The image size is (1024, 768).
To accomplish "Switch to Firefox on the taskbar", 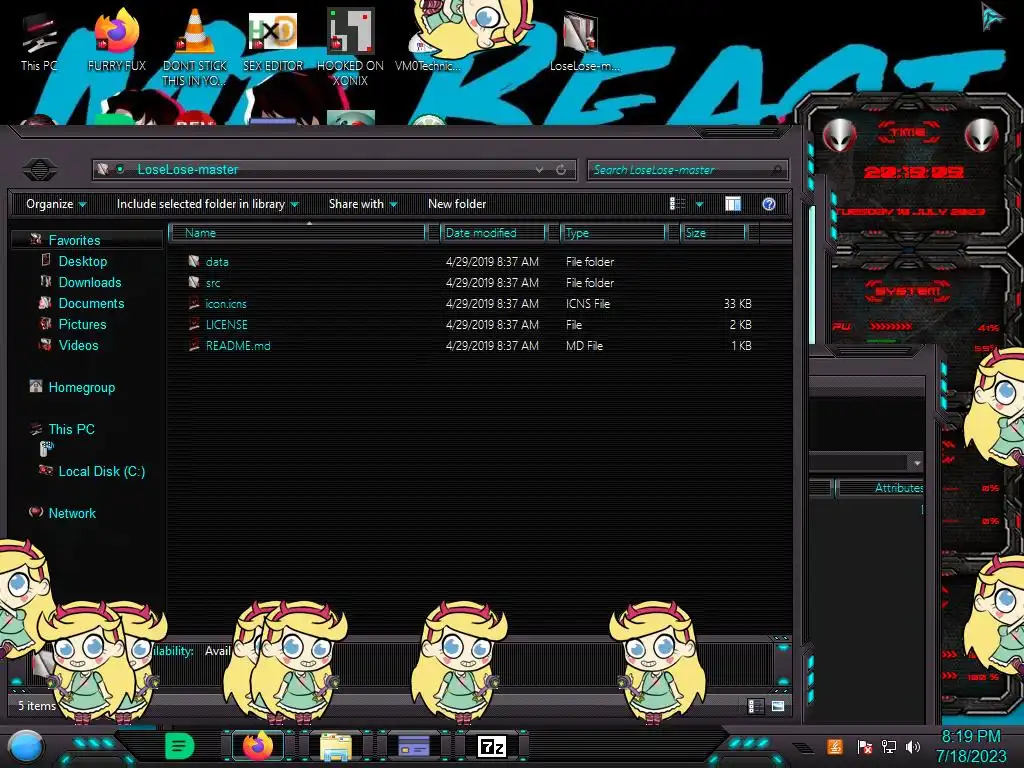I will point(258,746).
